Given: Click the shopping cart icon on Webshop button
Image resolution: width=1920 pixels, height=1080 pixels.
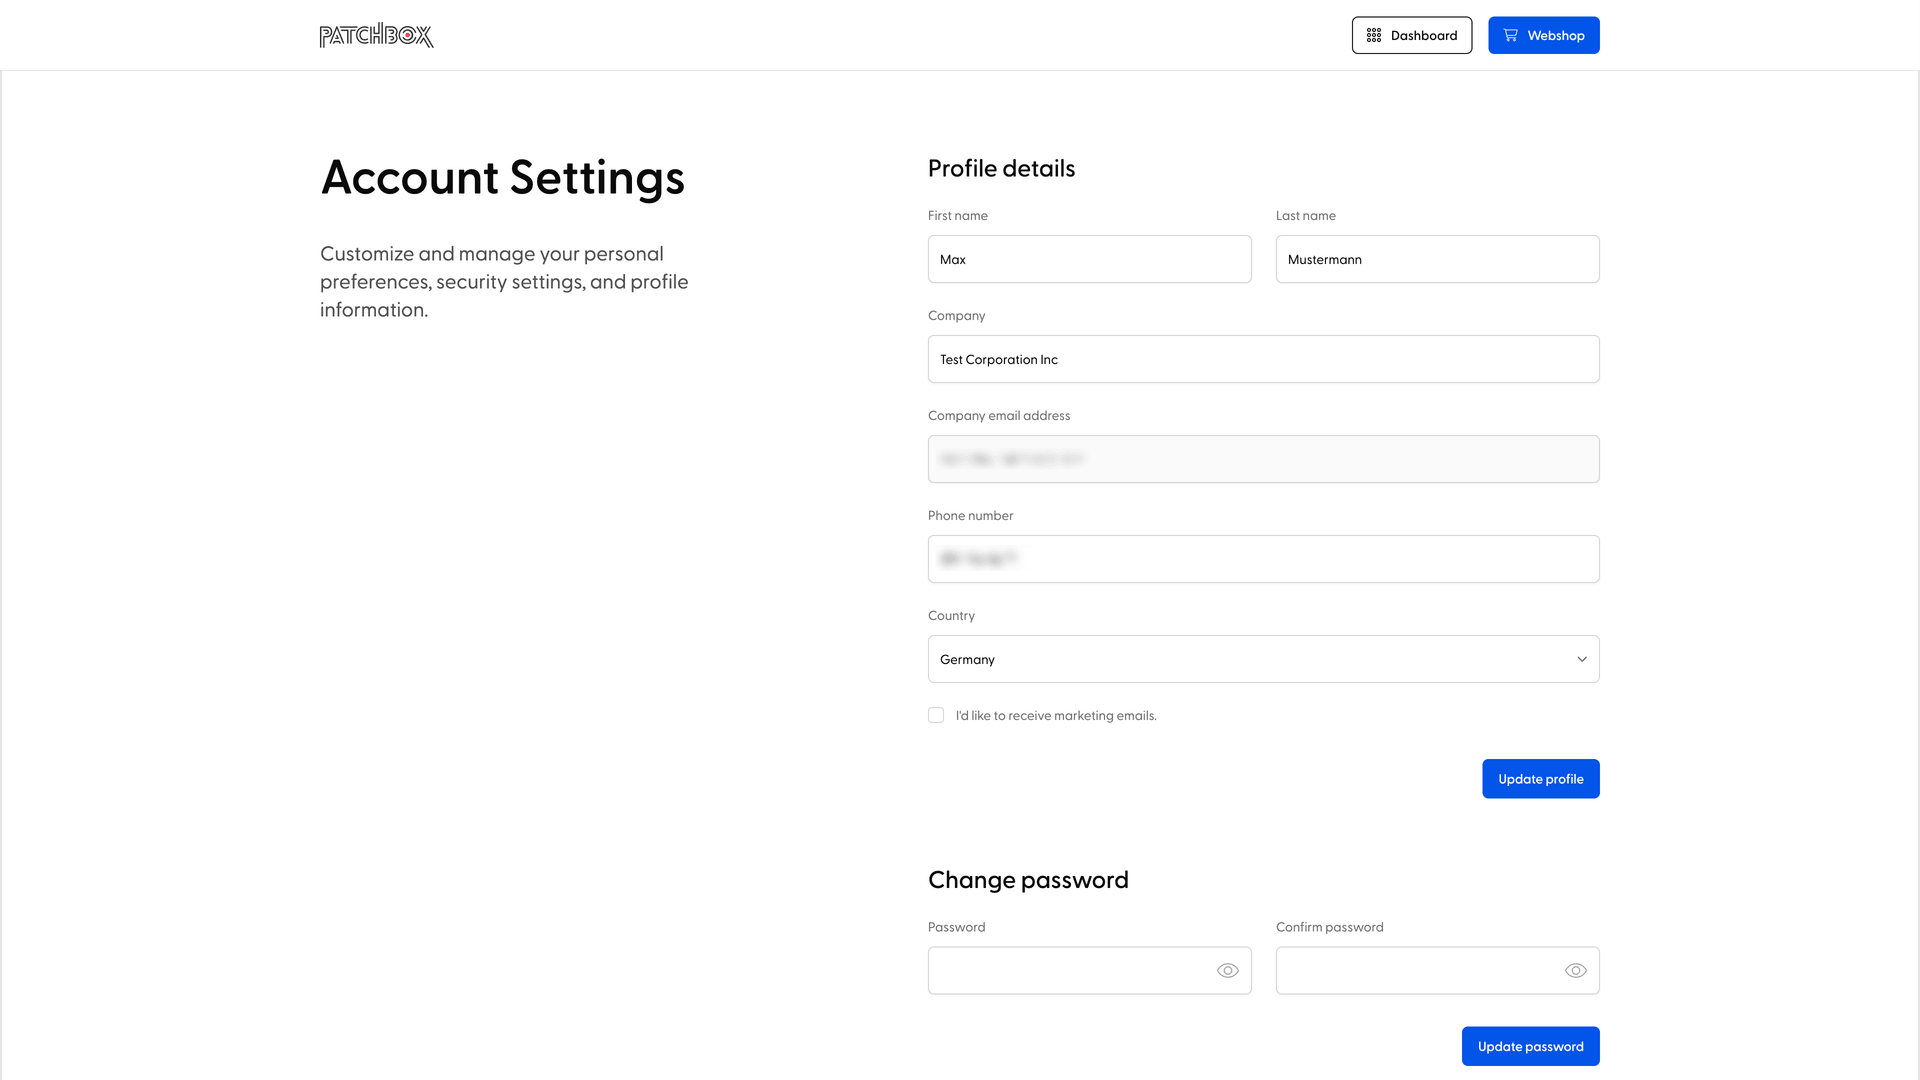Looking at the screenshot, I should coord(1510,34).
